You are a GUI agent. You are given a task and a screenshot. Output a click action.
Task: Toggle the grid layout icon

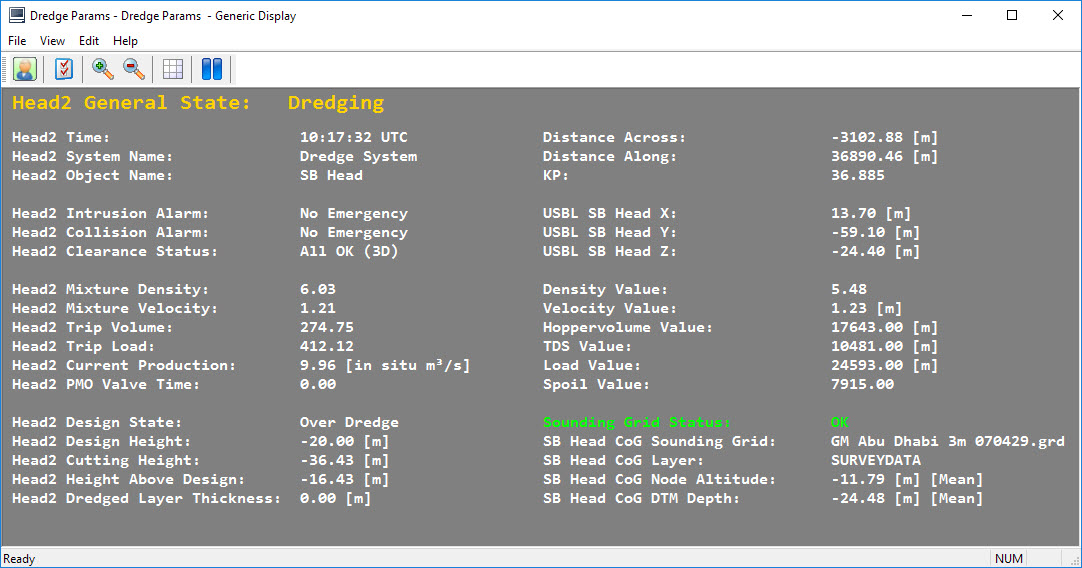pos(173,69)
